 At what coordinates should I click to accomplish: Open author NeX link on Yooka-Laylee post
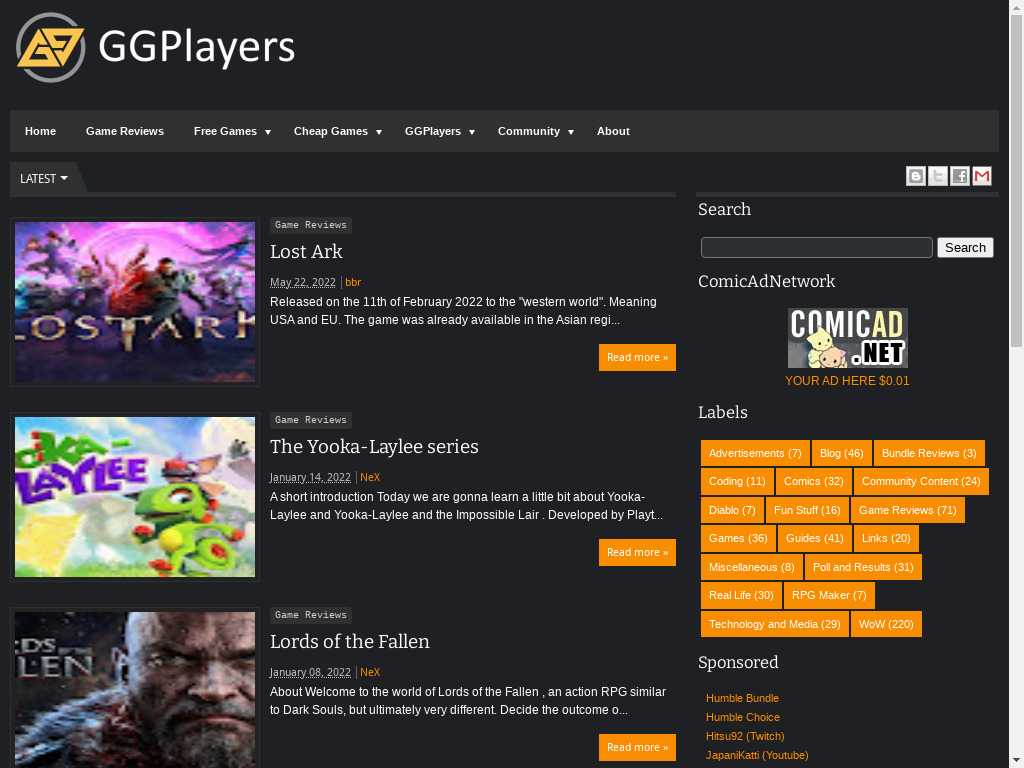coord(370,477)
